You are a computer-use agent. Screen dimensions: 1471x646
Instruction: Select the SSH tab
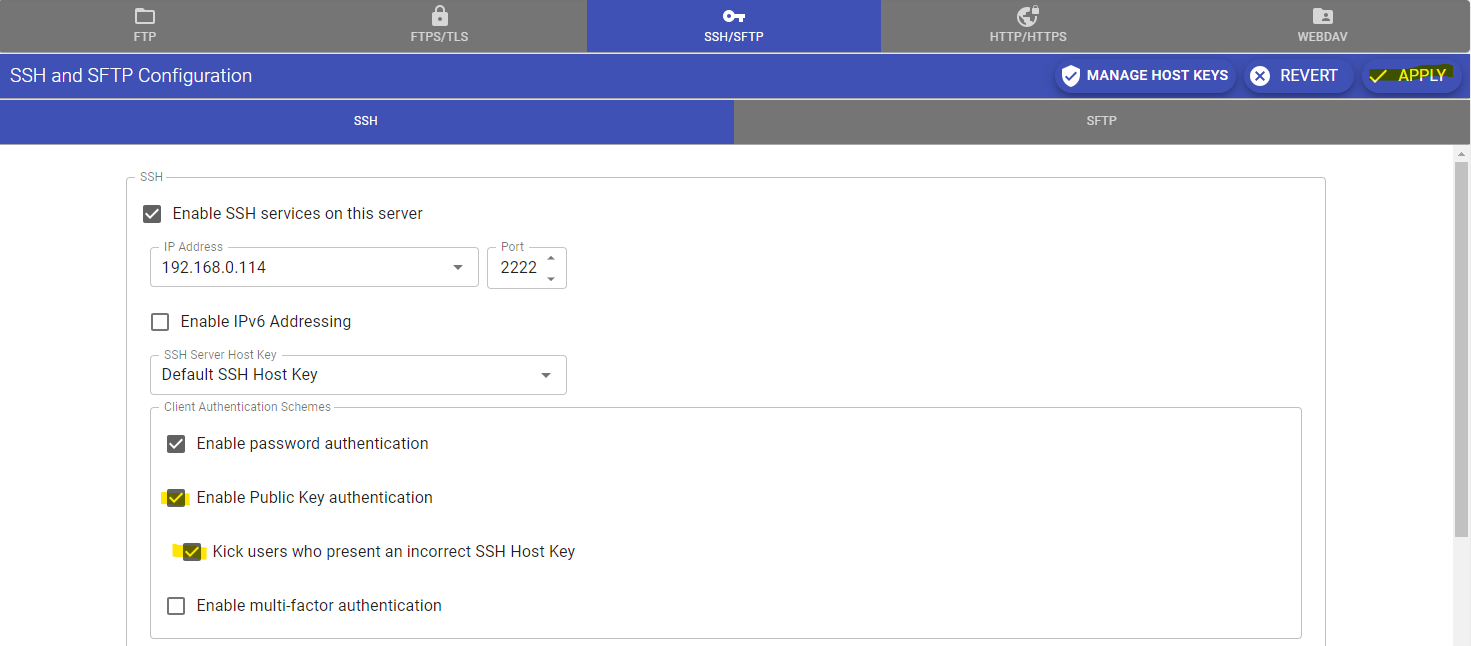366,120
